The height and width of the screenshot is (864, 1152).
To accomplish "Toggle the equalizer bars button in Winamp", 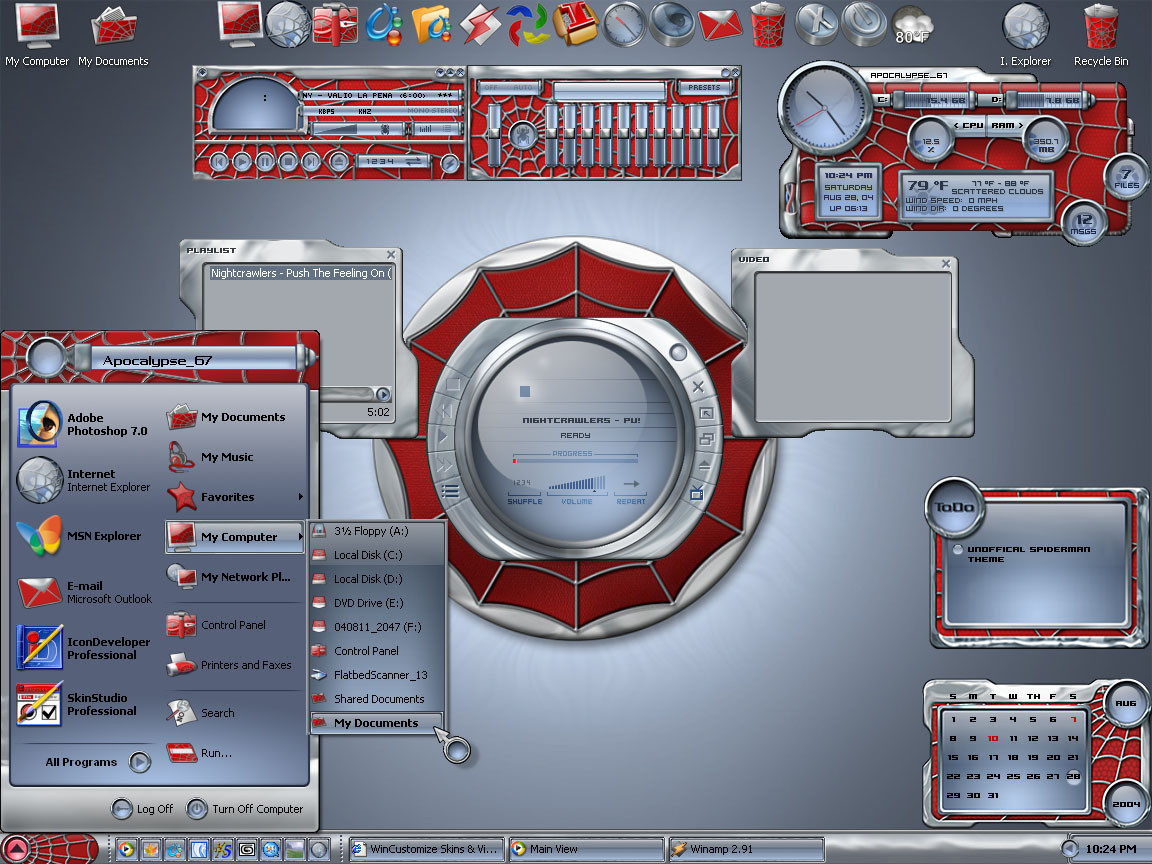I will pos(424,129).
